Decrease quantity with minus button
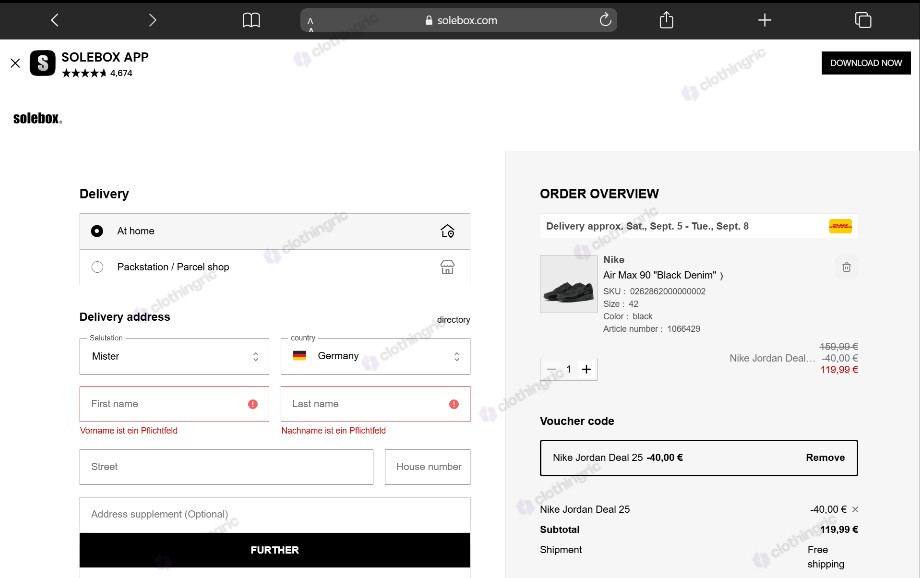The width and height of the screenshot is (920, 578). click(x=551, y=369)
